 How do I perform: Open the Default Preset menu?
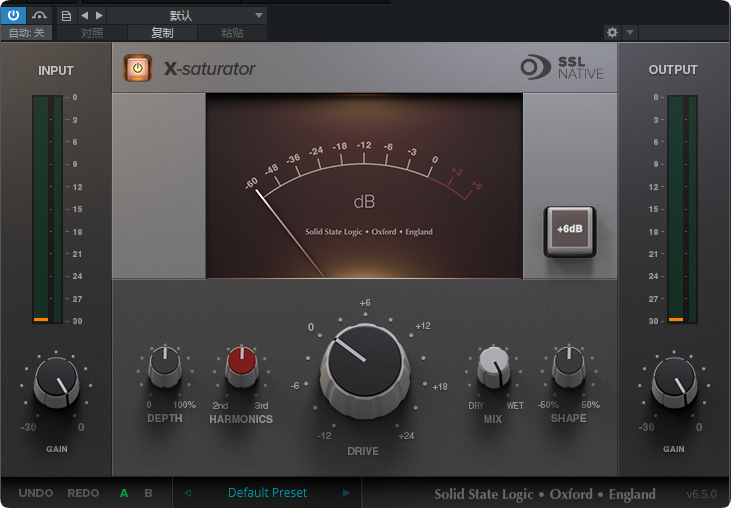pyautogui.click(x=267, y=493)
